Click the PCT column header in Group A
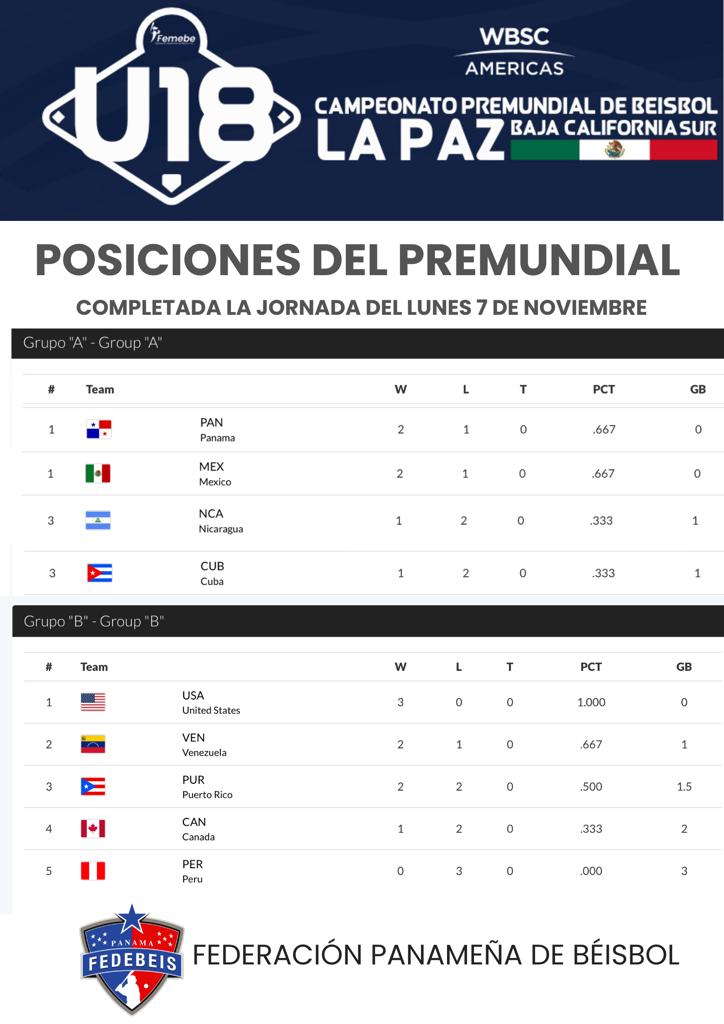724x1024 pixels. point(603,389)
